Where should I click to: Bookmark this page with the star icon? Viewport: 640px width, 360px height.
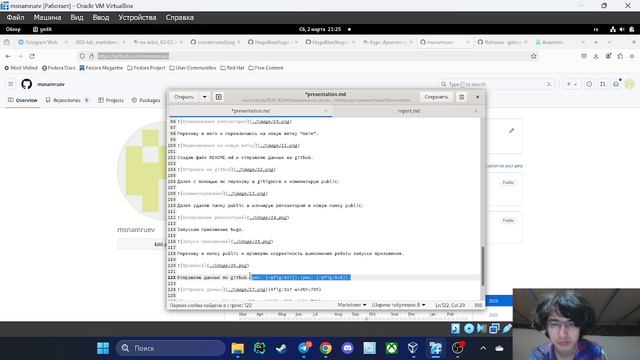tap(533, 56)
